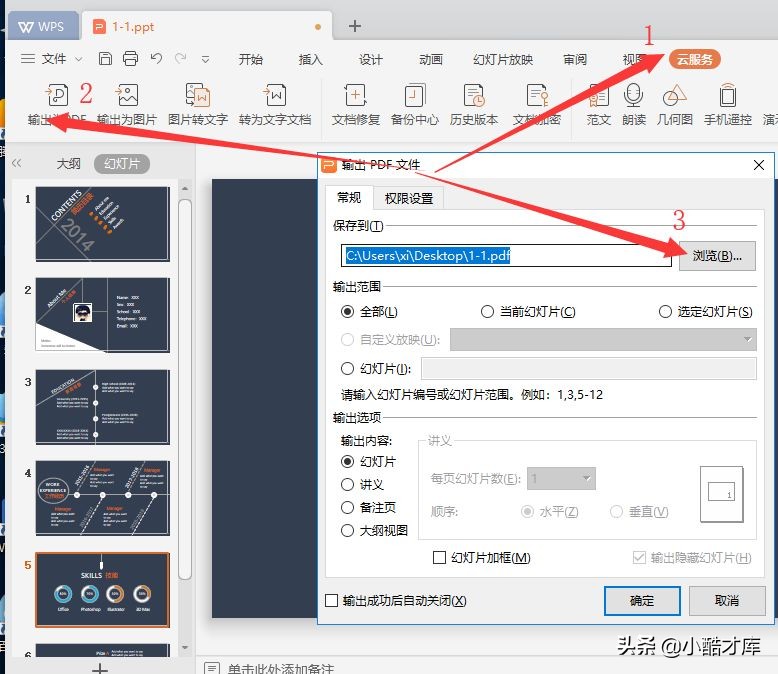Open the 幻灯片放映 ribbon tab

tap(503, 60)
